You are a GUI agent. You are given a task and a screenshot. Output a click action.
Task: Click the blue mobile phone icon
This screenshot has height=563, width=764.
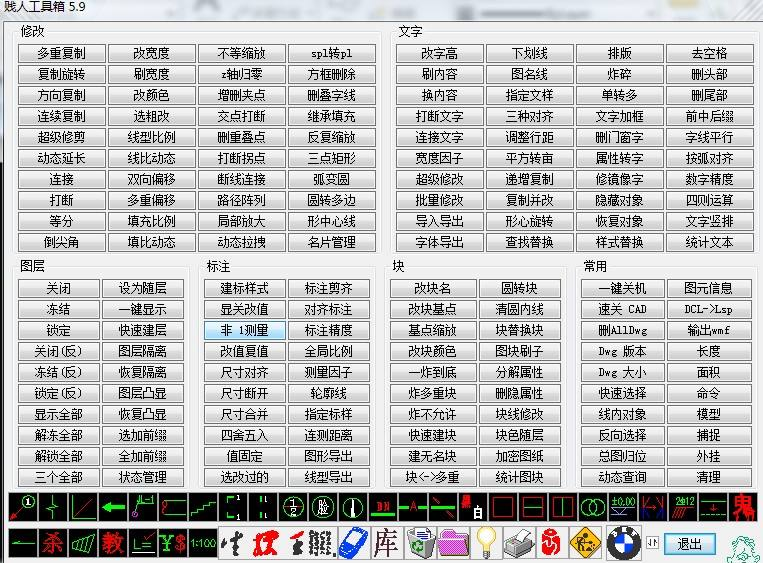(353, 543)
